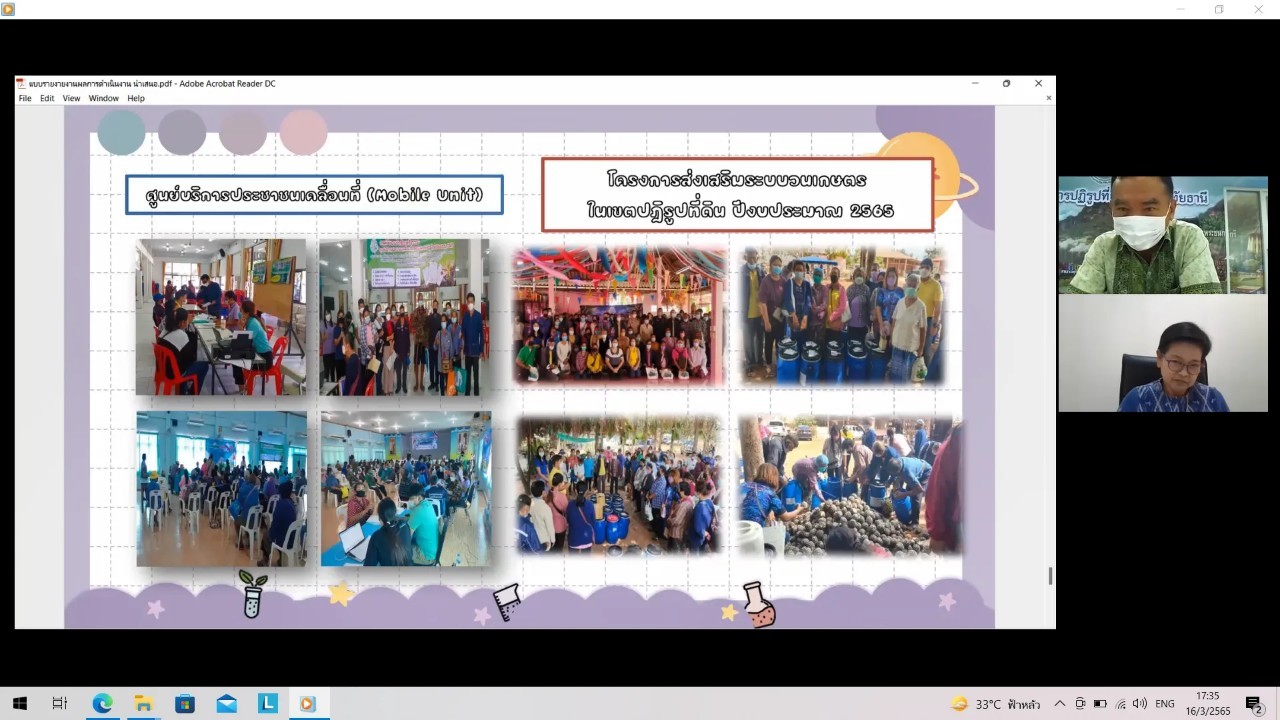
Task: Click the plant test tube icon
Action: tap(252, 594)
